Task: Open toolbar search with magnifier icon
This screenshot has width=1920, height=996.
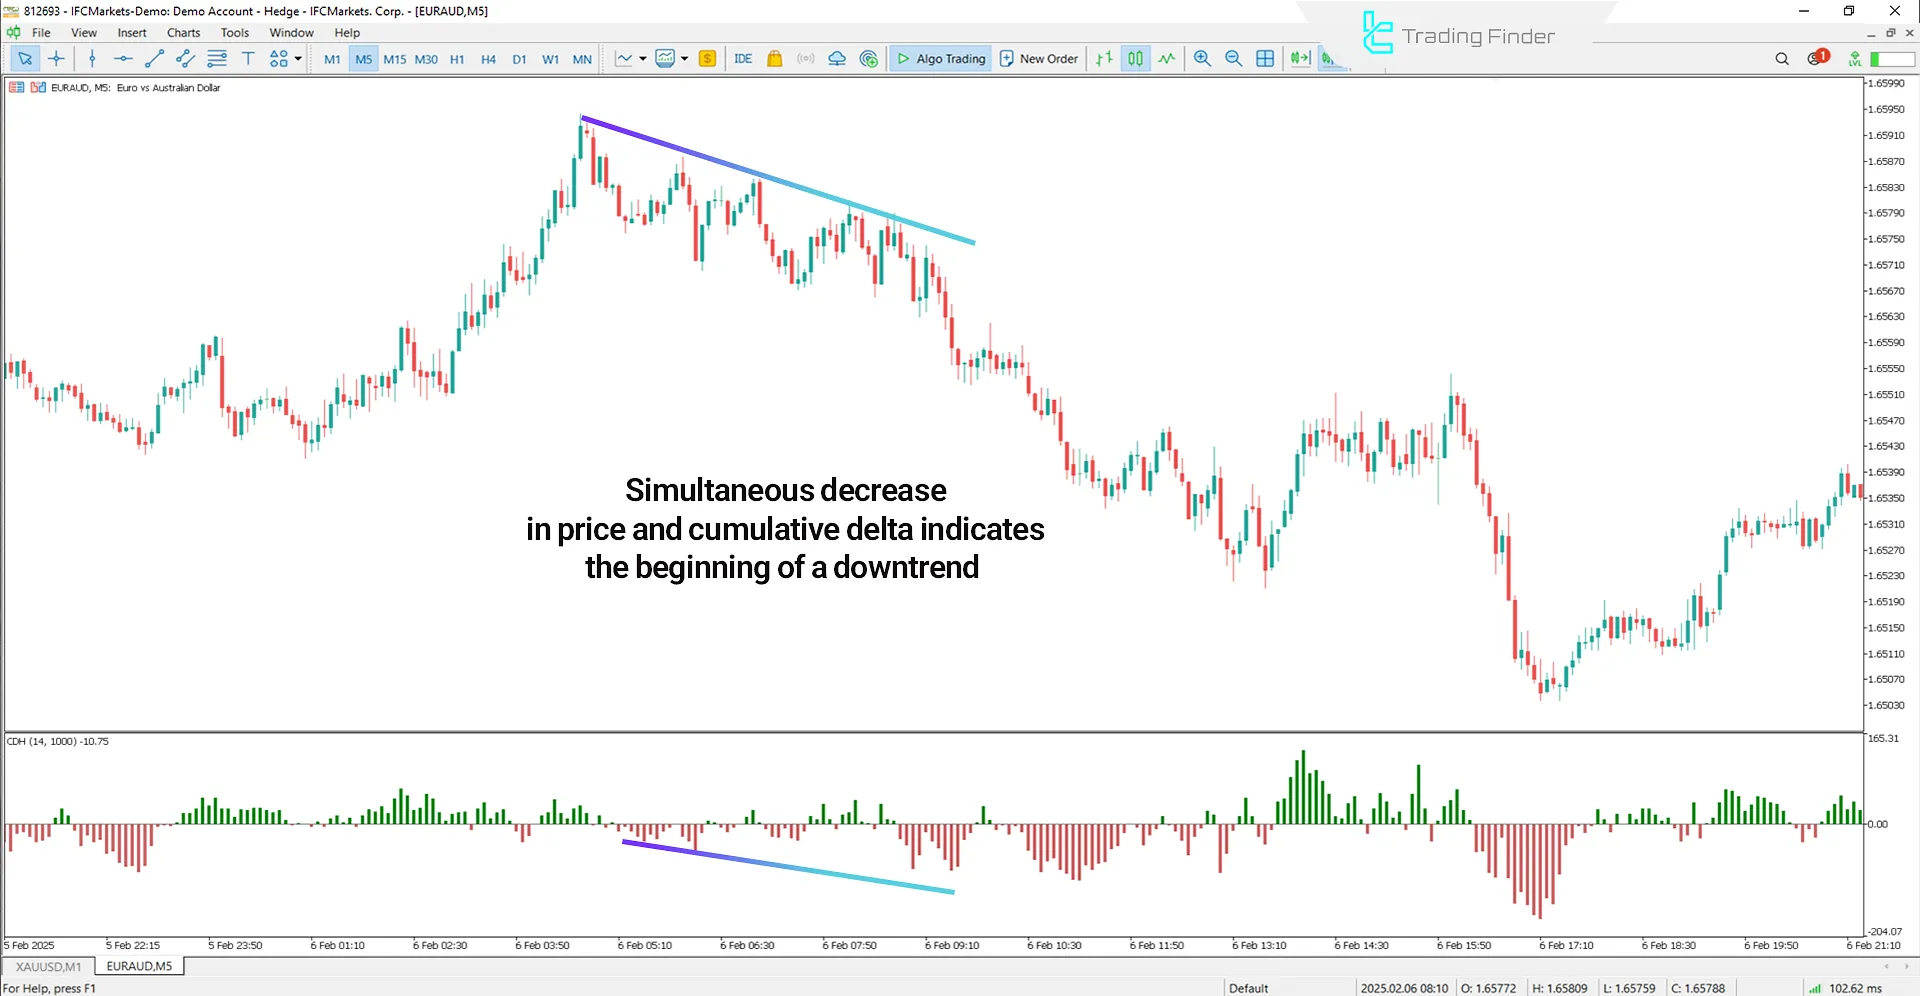Action: (x=1782, y=58)
